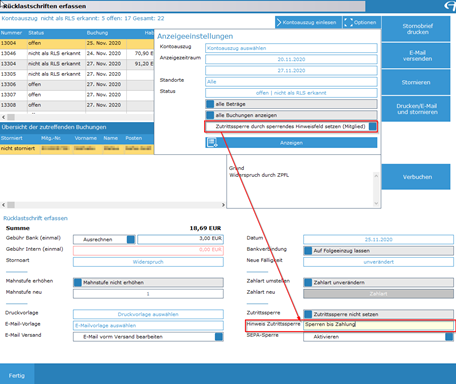
Task: Click the Hinweis Zutrittssperre text field
Action: click(378, 325)
